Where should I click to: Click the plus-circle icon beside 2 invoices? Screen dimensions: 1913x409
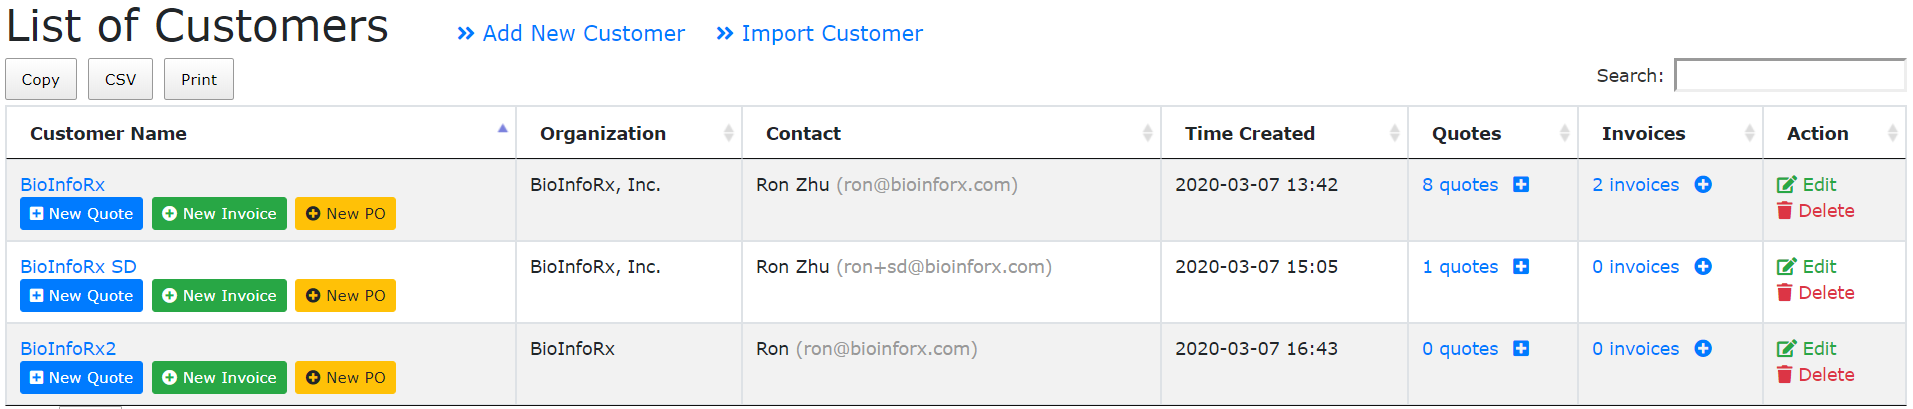click(x=1703, y=185)
